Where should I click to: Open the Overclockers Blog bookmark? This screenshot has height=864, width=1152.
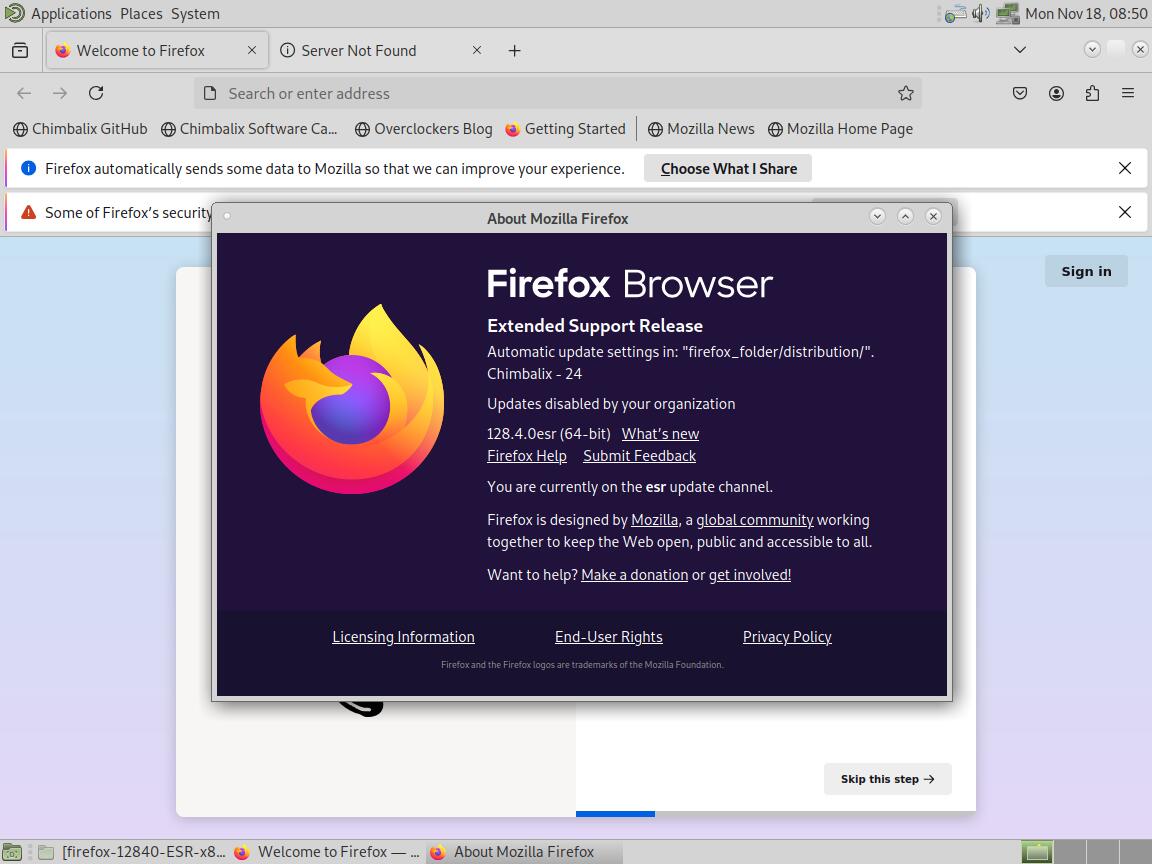pyautogui.click(x=423, y=129)
